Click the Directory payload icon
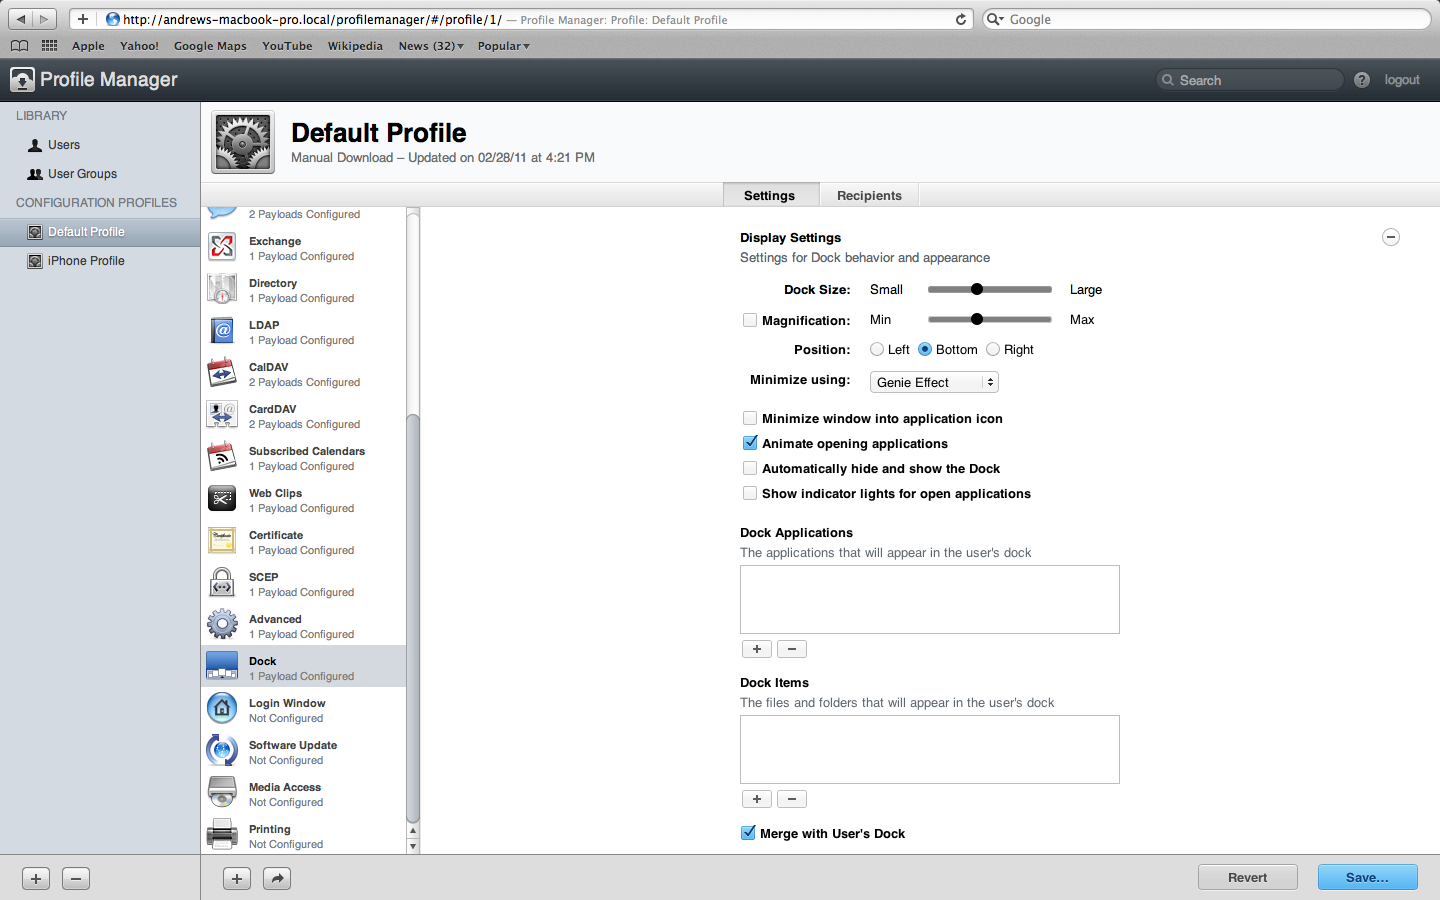Screen dimensions: 1440x900 point(222,288)
